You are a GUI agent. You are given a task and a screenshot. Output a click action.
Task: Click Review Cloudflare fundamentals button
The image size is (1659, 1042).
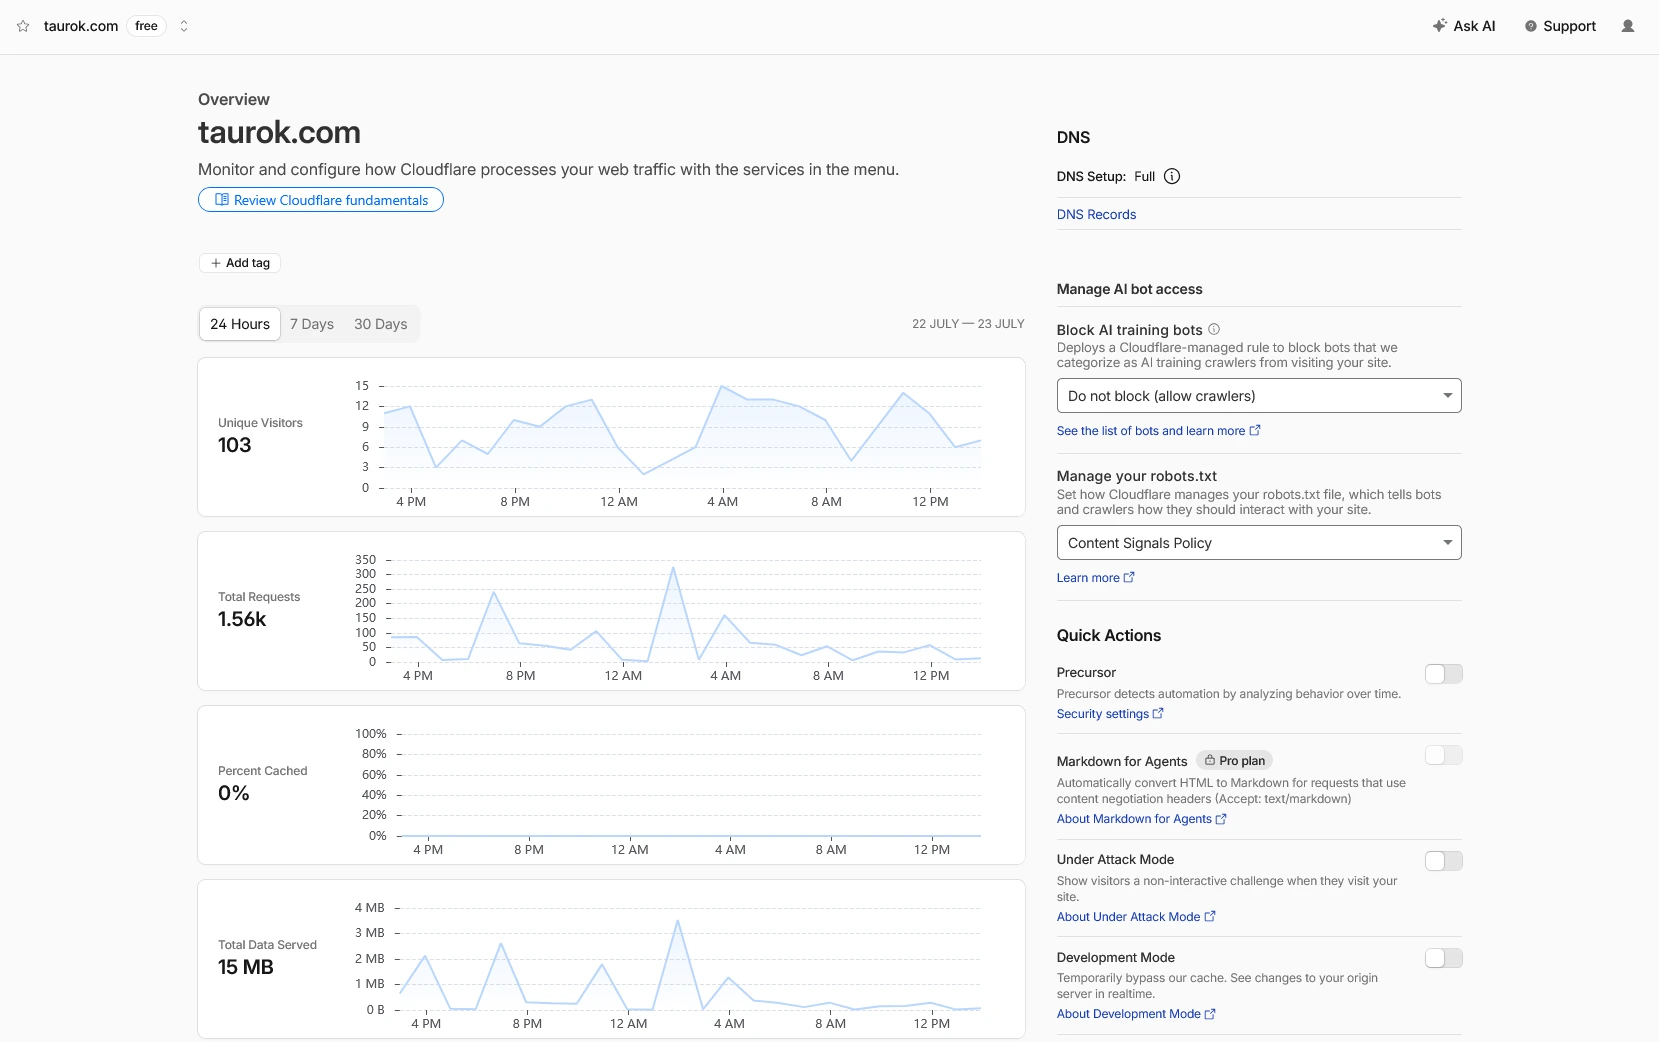coord(321,200)
